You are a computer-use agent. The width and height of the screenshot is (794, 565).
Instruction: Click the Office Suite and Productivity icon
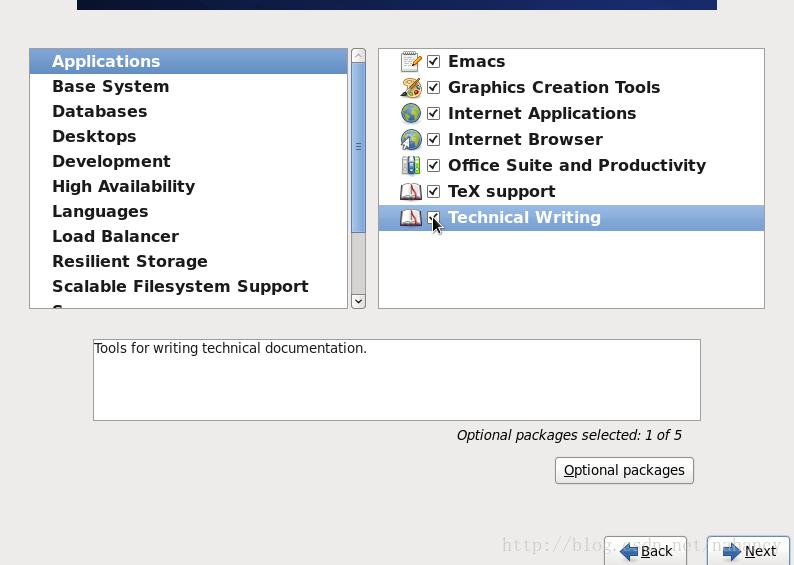coord(411,166)
